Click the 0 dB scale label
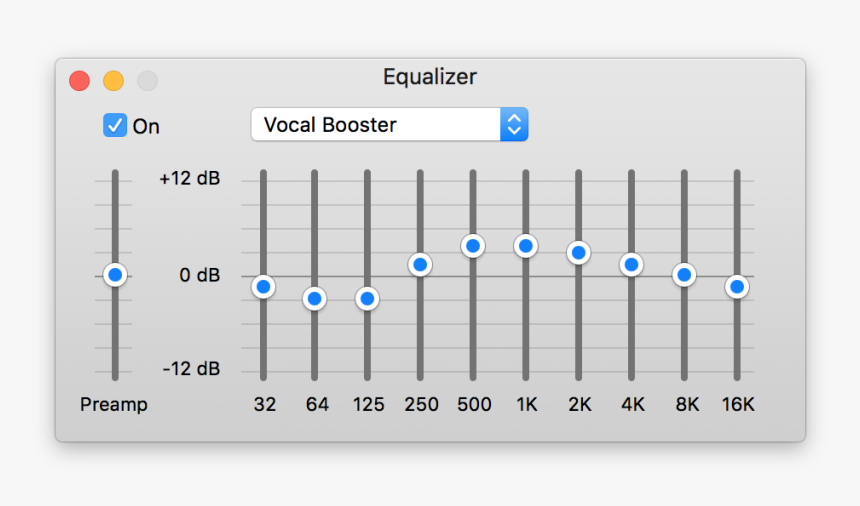The height and width of the screenshot is (506, 860). pyautogui.click(x=200, y=275)
